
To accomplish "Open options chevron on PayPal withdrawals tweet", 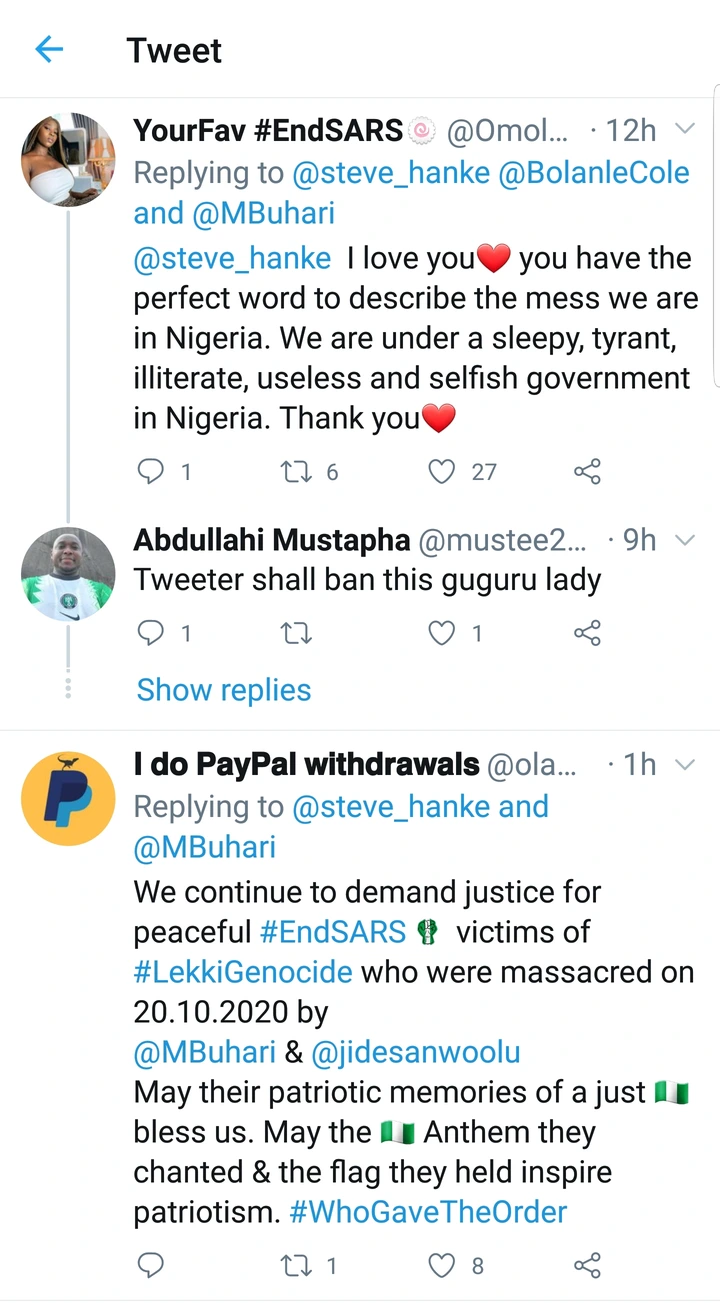I will click(685, 765).
